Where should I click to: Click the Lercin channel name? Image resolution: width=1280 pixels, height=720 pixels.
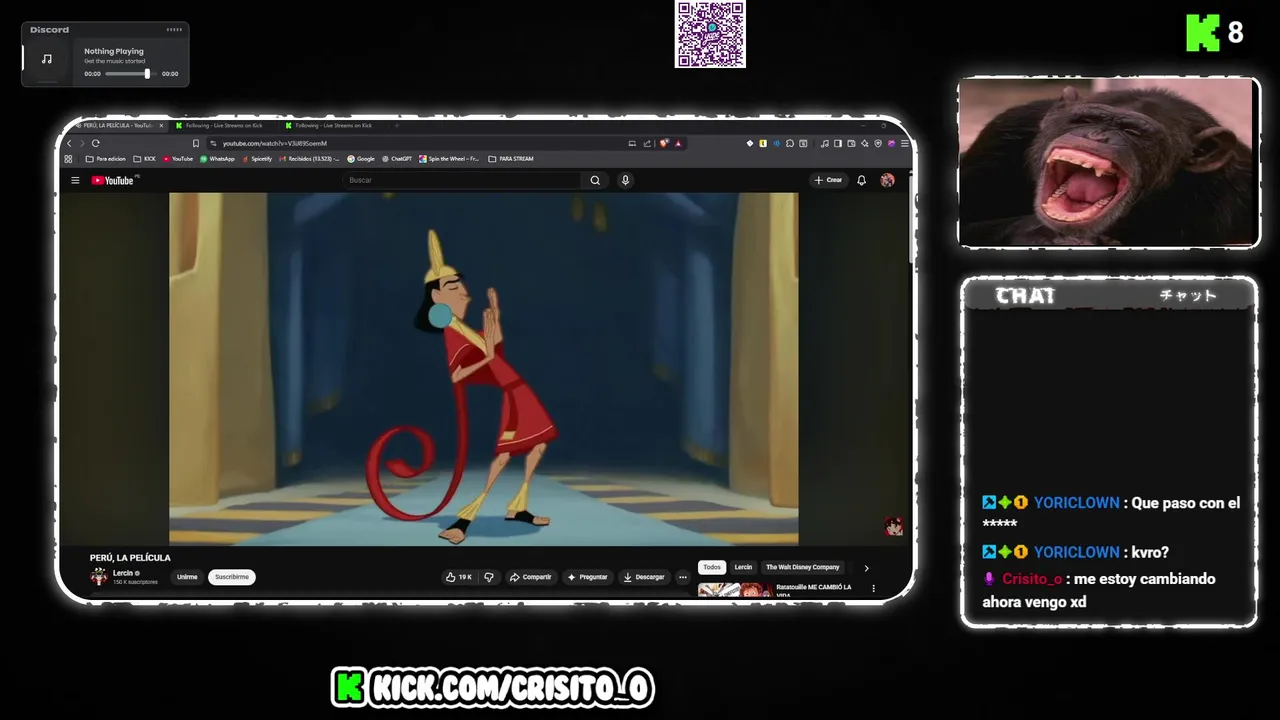pyautogui.click(x=123, y=573)
